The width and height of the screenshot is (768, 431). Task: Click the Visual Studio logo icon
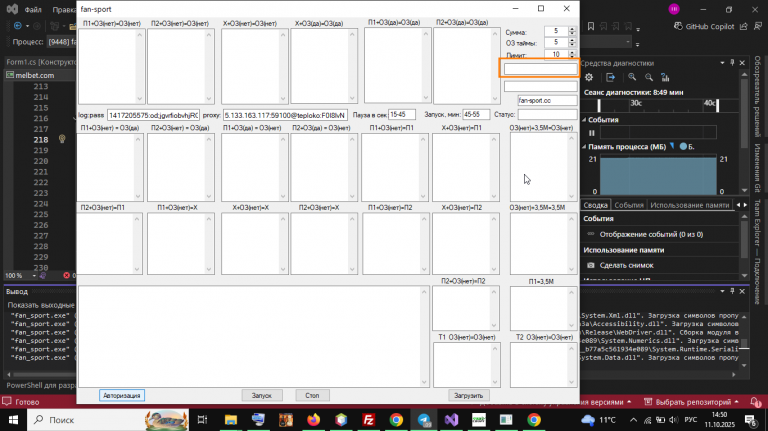pyautogui.click(x=12, y=9)
